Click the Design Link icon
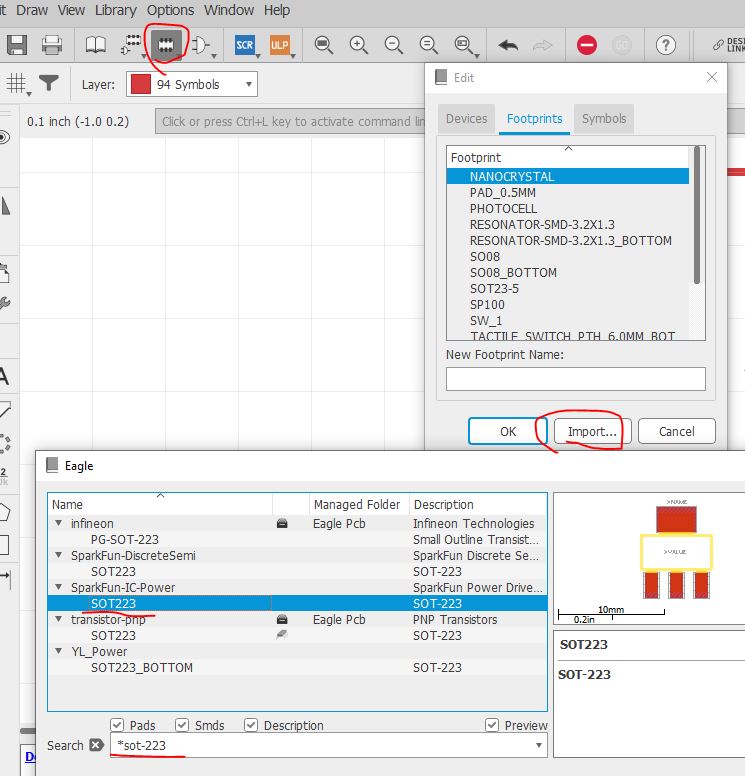This screenshot has width=745, height=776. (729, 45)
